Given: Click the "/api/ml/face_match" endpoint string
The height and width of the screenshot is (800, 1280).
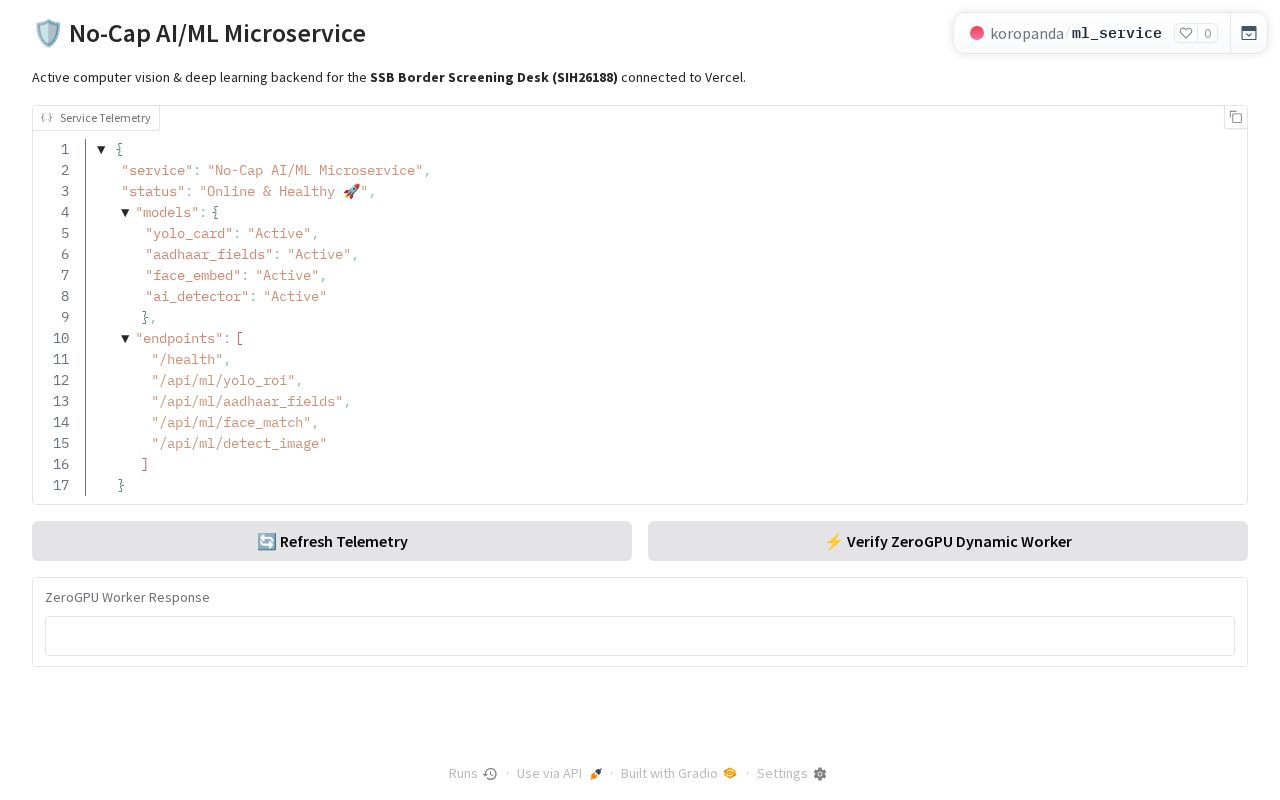Looking at the screenshot, I should click(231, 422).
